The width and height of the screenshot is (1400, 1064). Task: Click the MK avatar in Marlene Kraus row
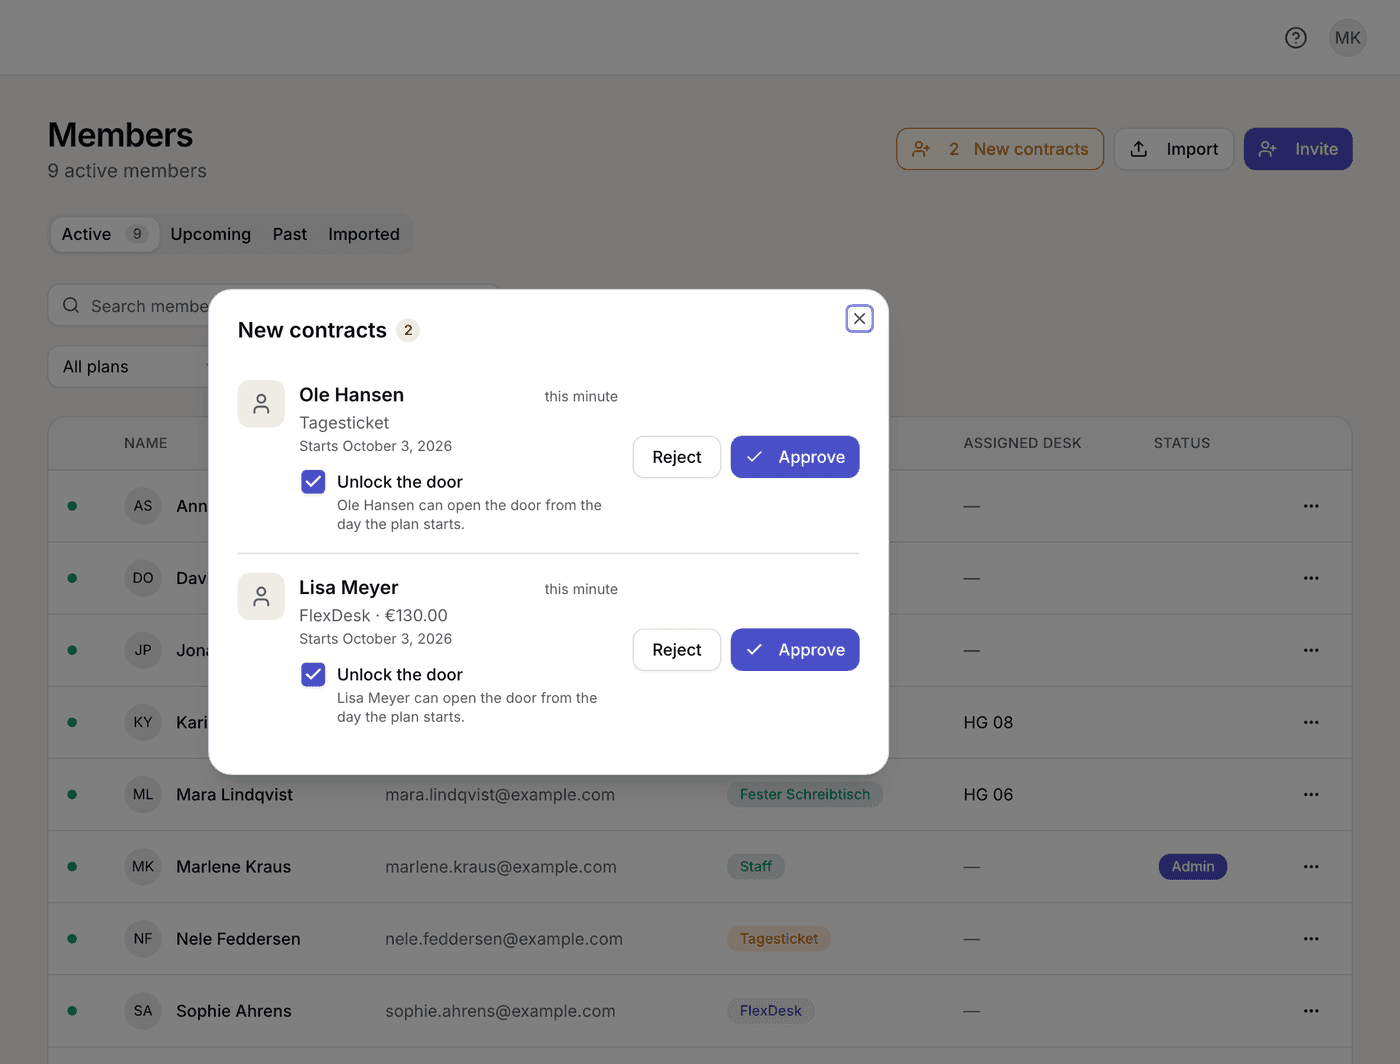pos(143,867)
